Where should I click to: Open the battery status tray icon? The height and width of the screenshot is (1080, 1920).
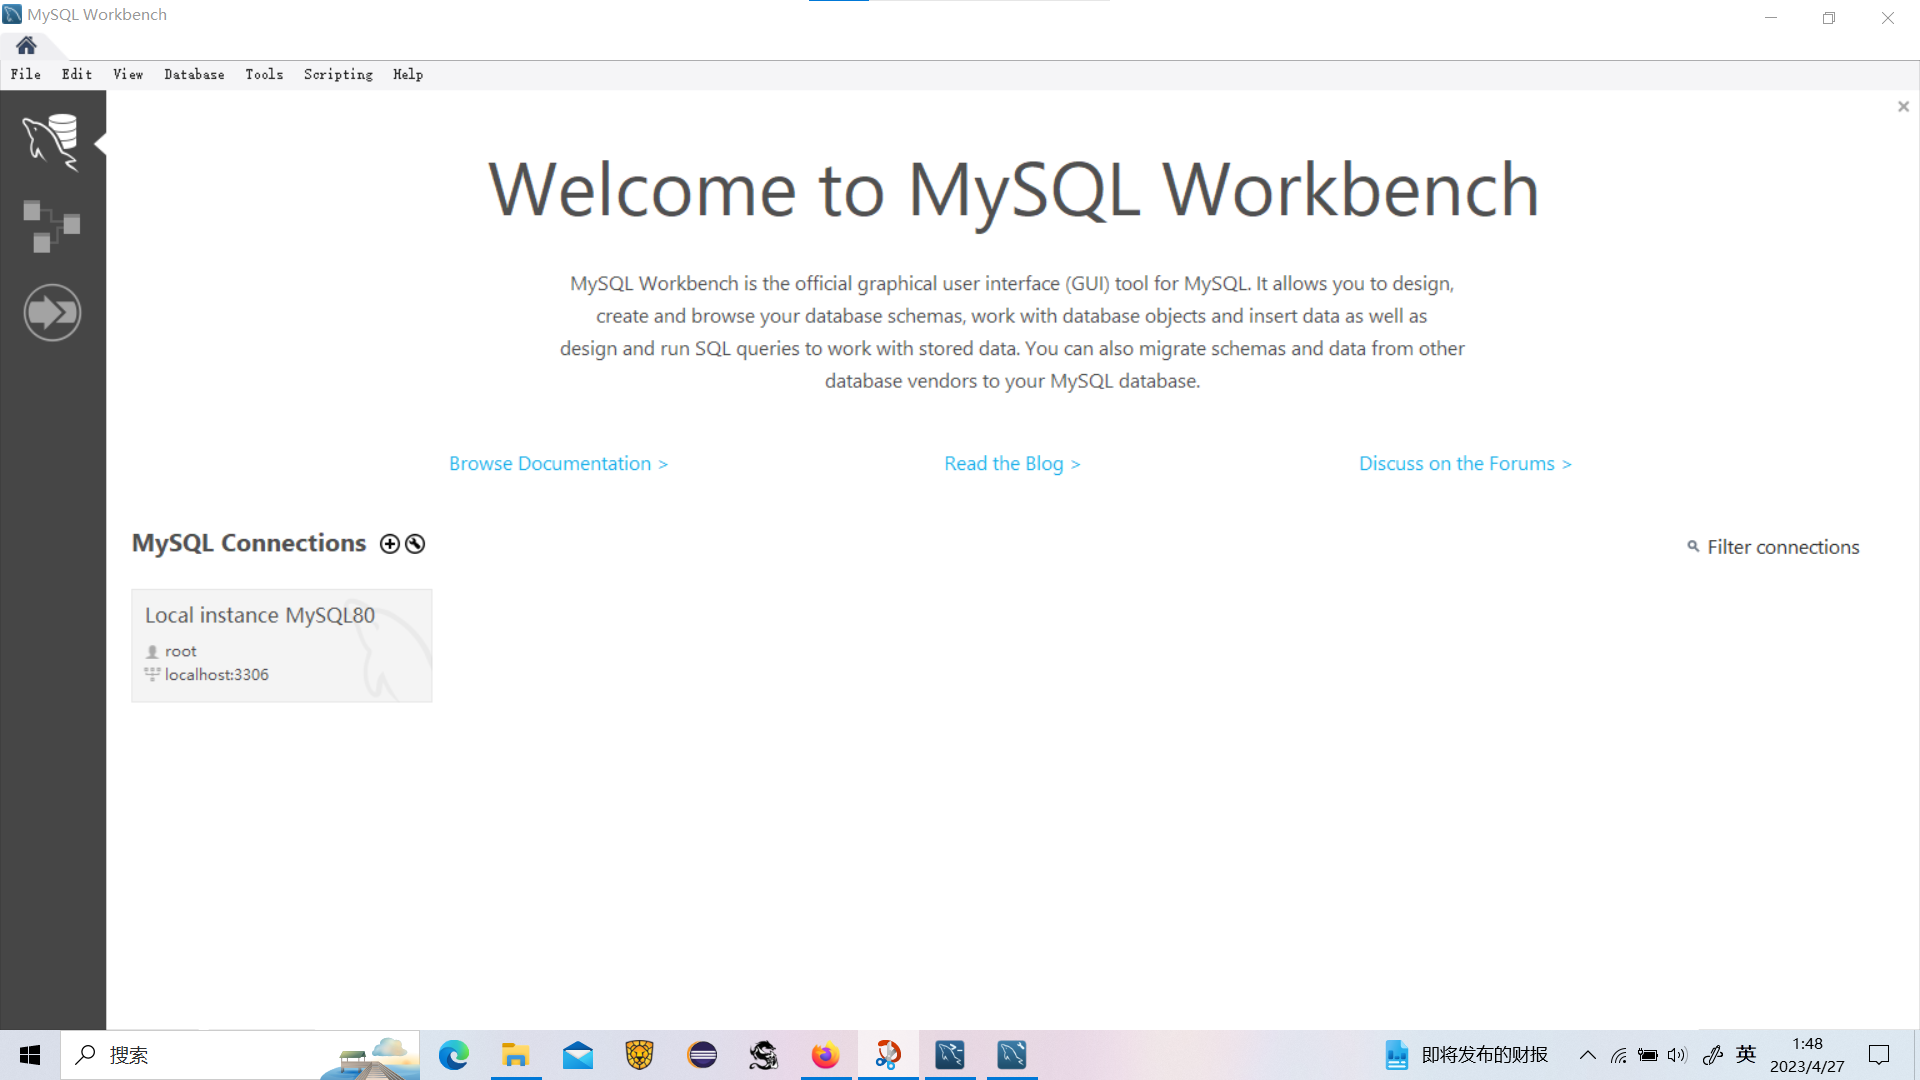(1648, 1055)
